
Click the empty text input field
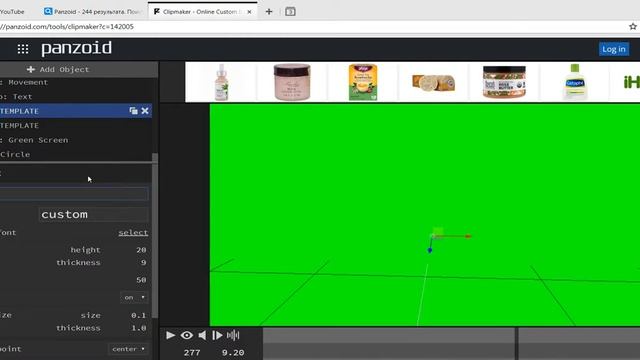pyautogui.click(x=74, y=194)
